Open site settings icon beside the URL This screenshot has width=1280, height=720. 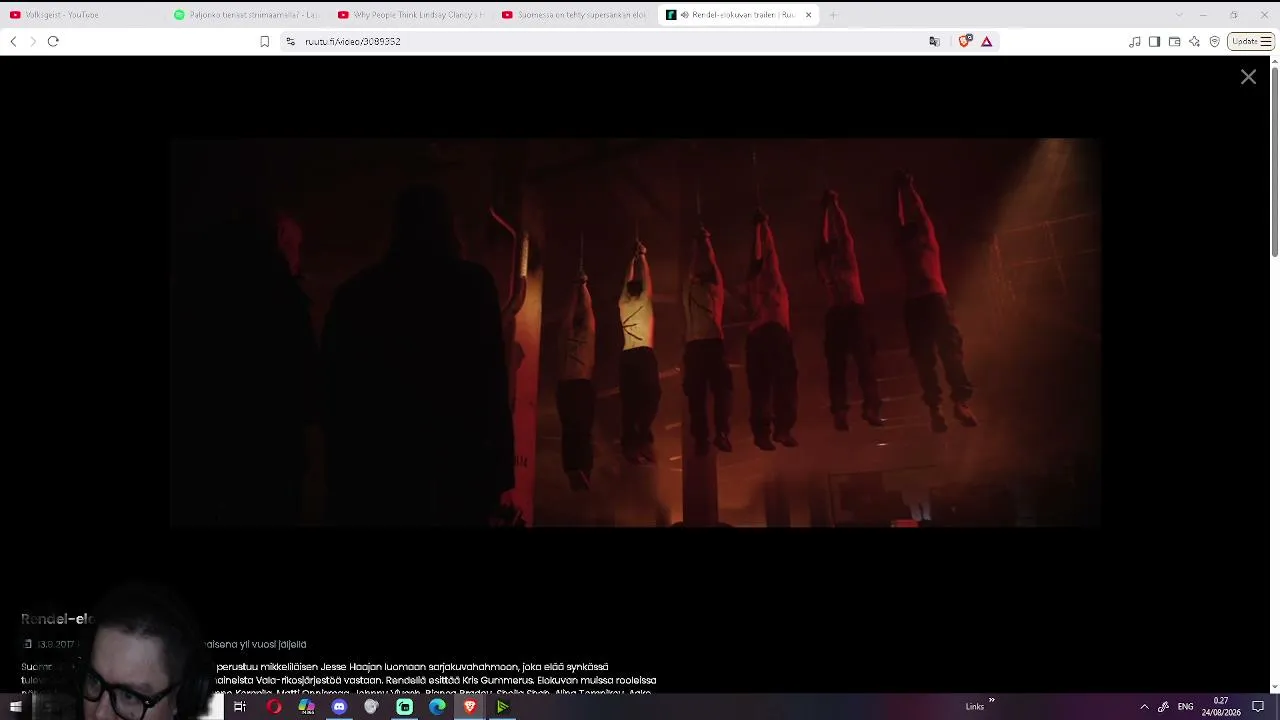tap(290, 41)
